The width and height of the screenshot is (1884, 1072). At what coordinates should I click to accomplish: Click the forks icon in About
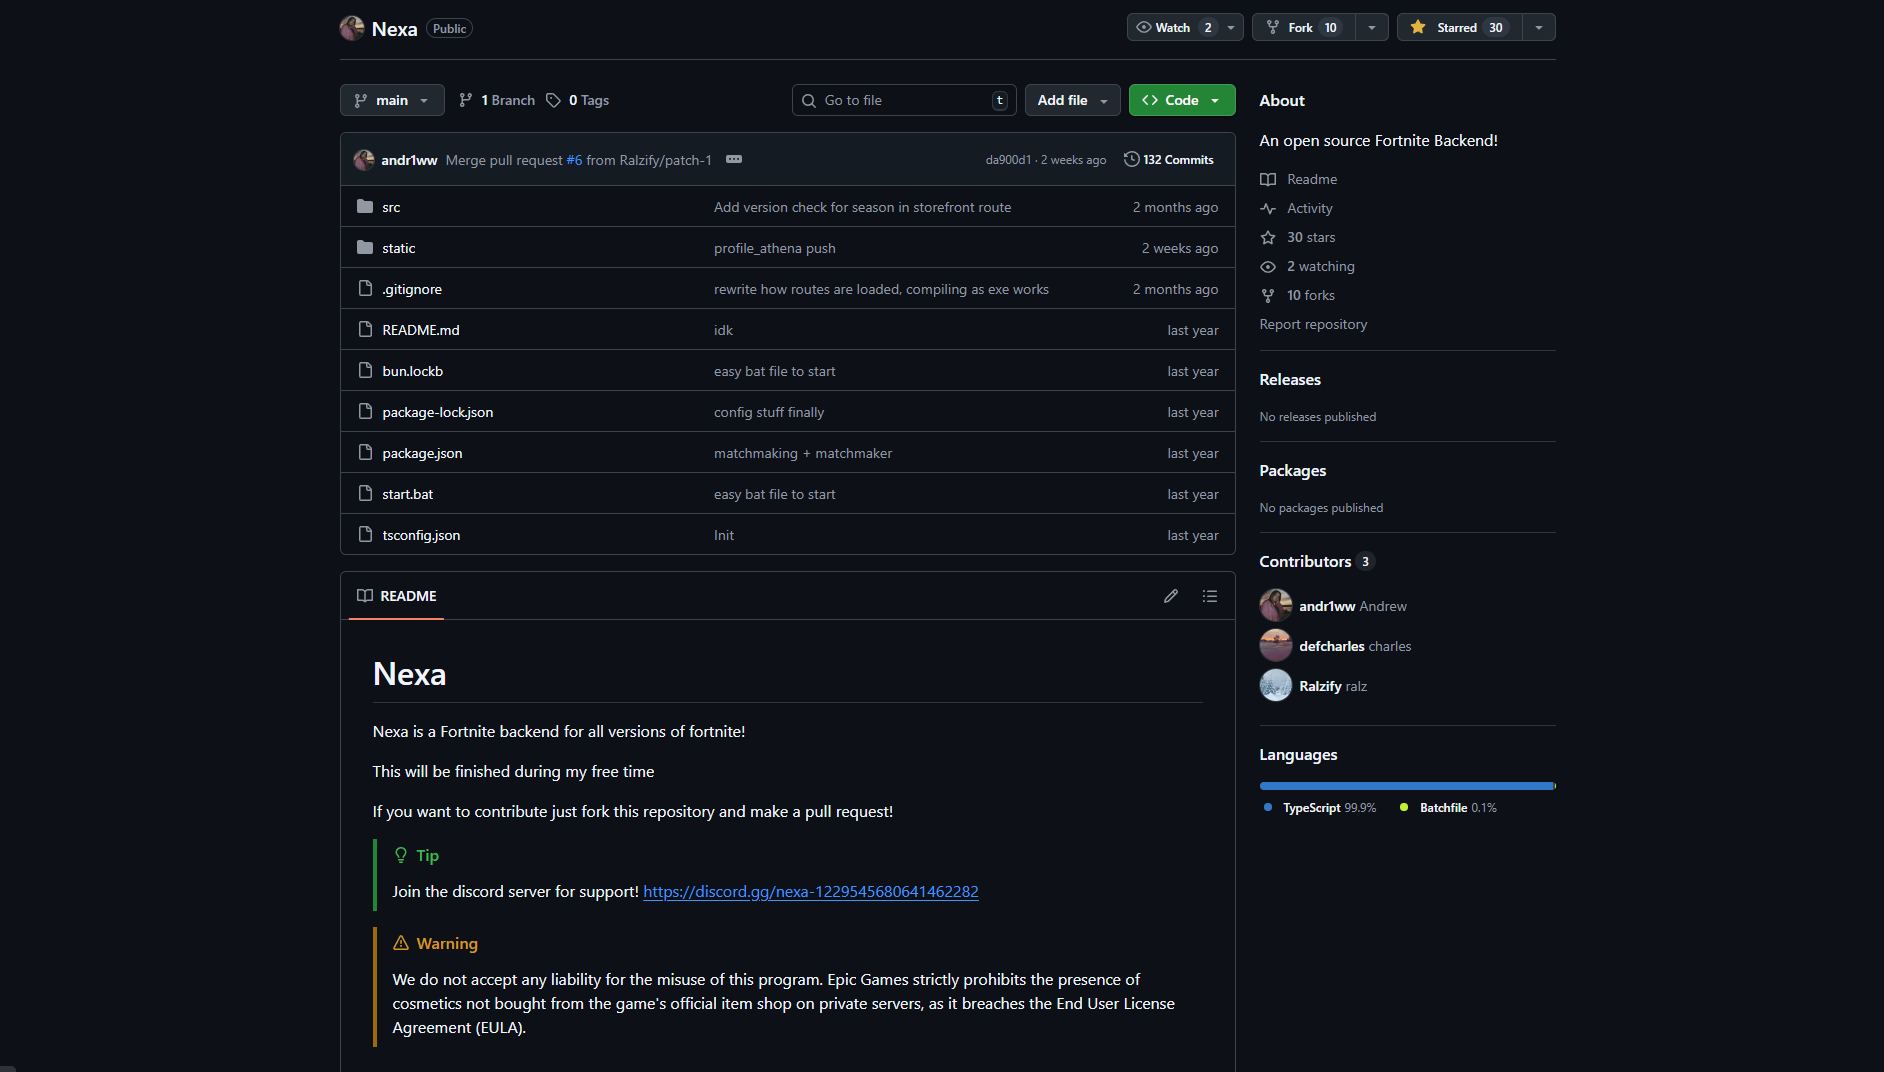pyautogui.click(x=1268, y=296)
